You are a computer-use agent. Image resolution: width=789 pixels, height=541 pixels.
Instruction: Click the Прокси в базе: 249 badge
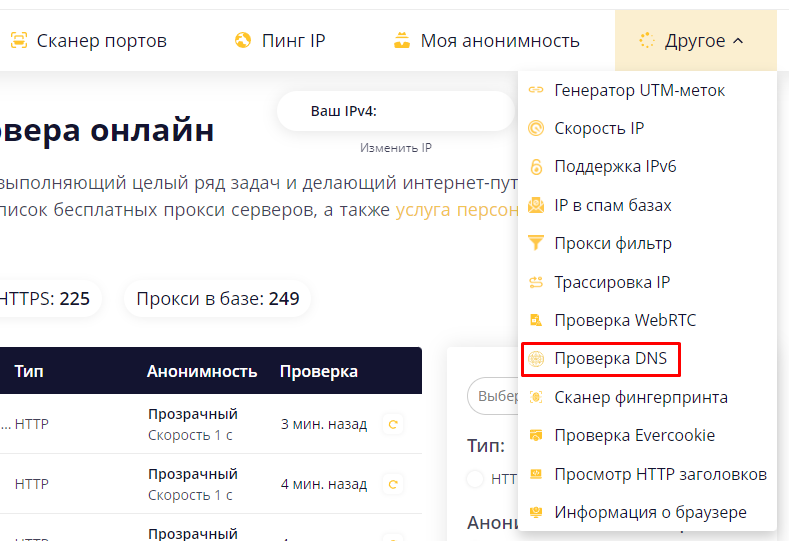tap(217, 299)
